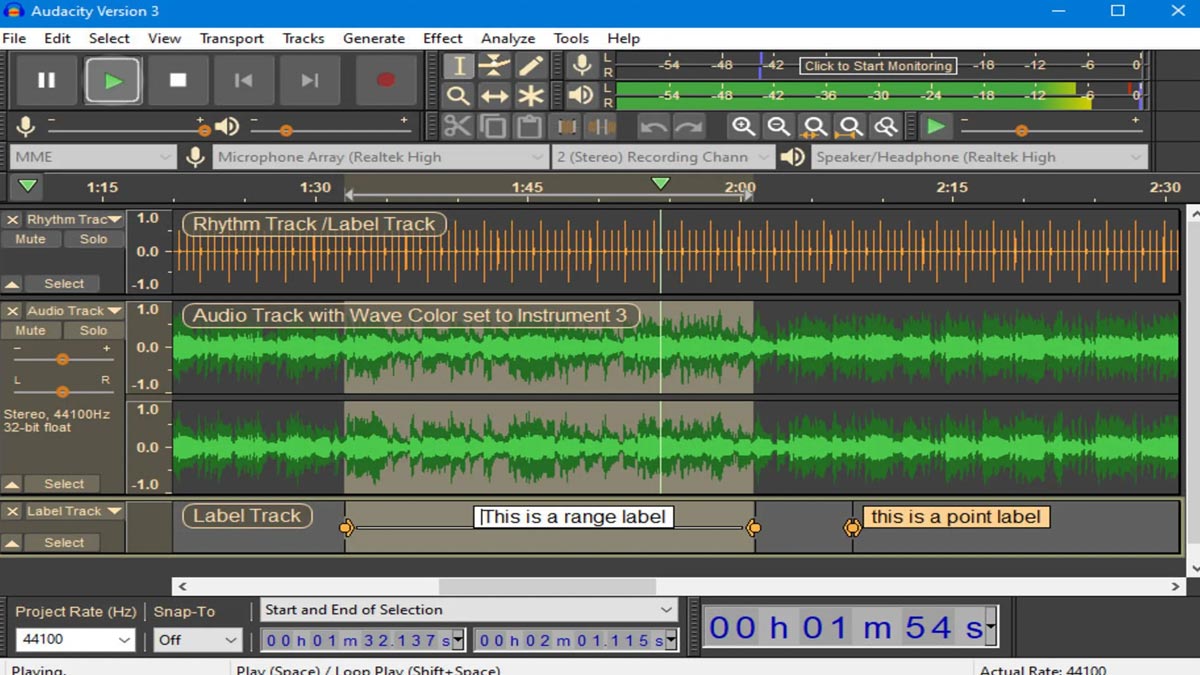Viewport: 1200px width, 675px height.
Task: Click Fit Selection to Width icon
Action: coord(814,127)
